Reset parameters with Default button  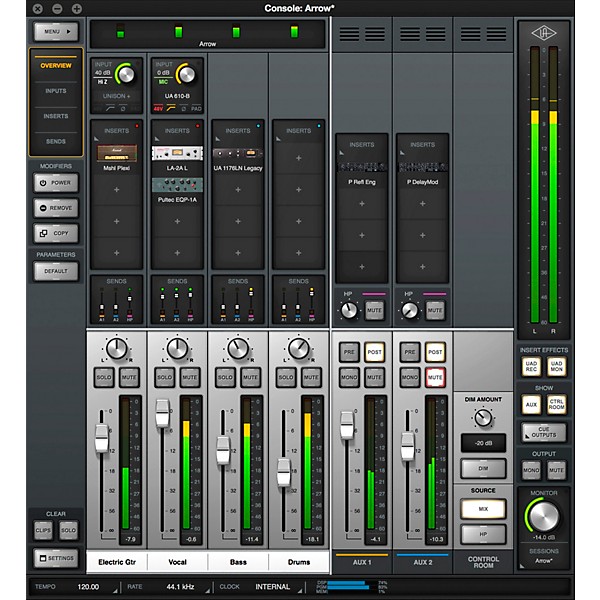(56, 271)
